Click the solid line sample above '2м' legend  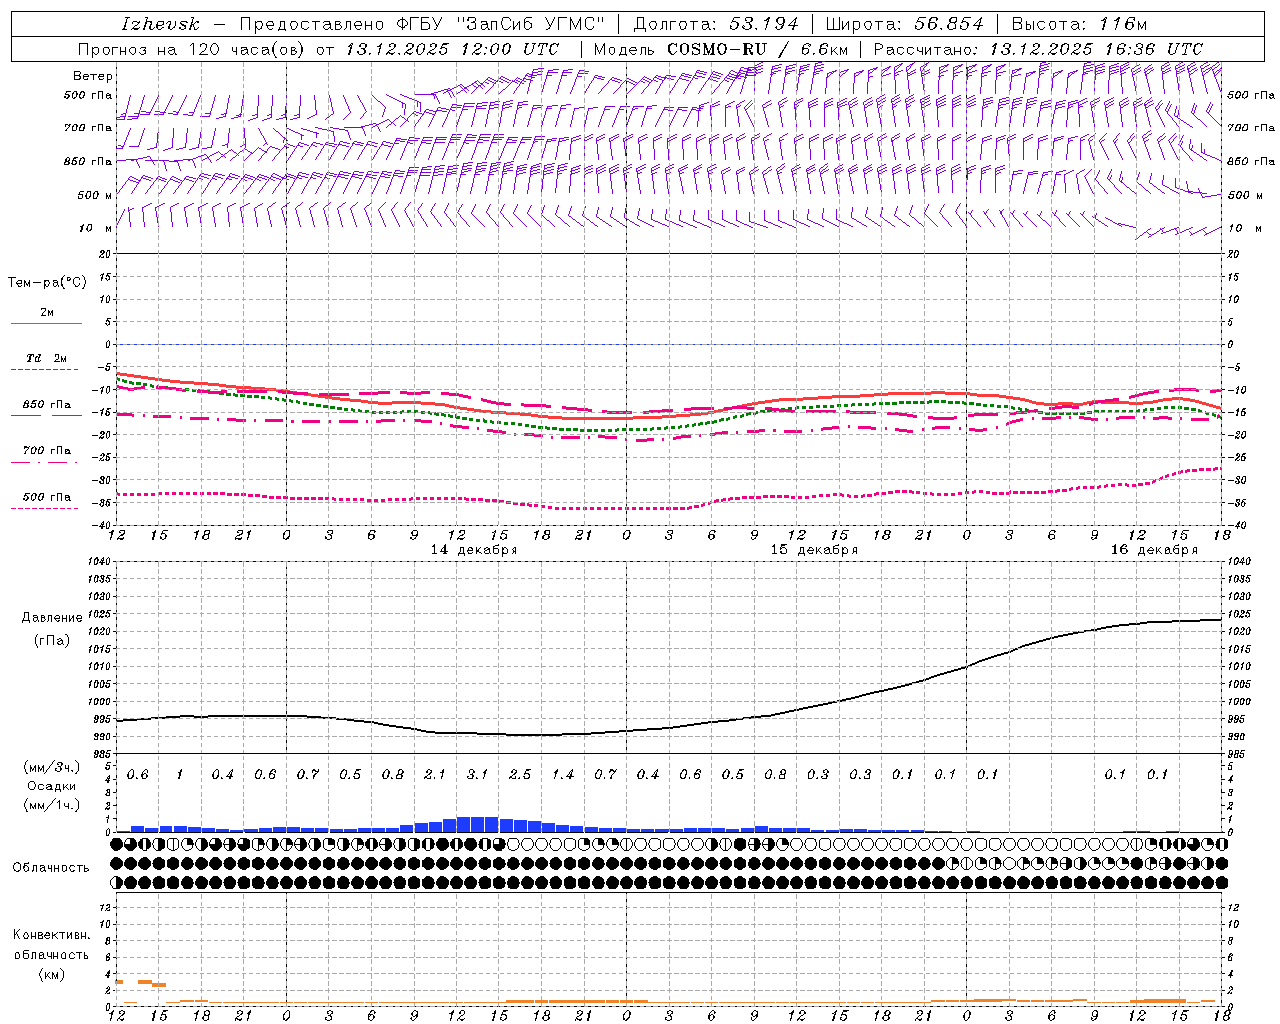coord(46,324)
